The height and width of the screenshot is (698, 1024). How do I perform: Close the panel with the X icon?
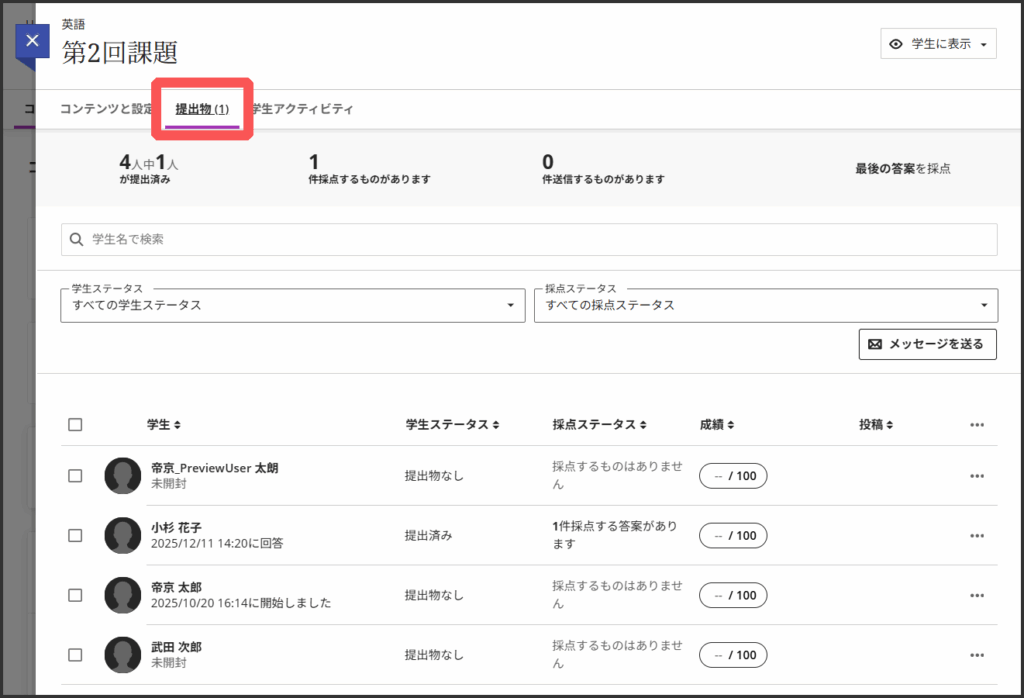32,41
